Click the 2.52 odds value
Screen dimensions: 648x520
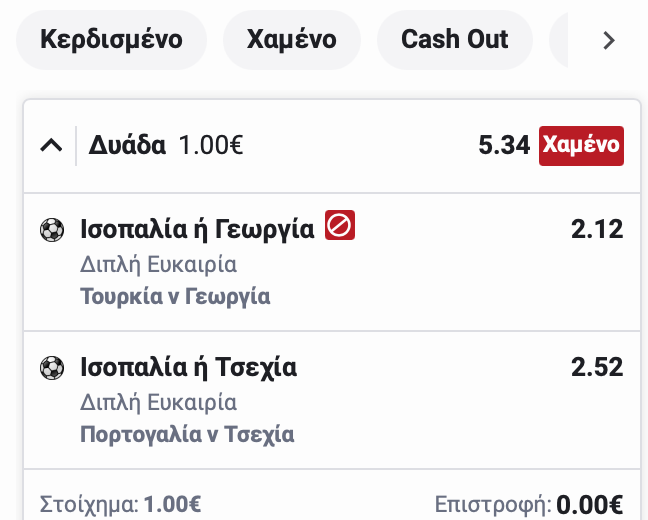point(597,367)
